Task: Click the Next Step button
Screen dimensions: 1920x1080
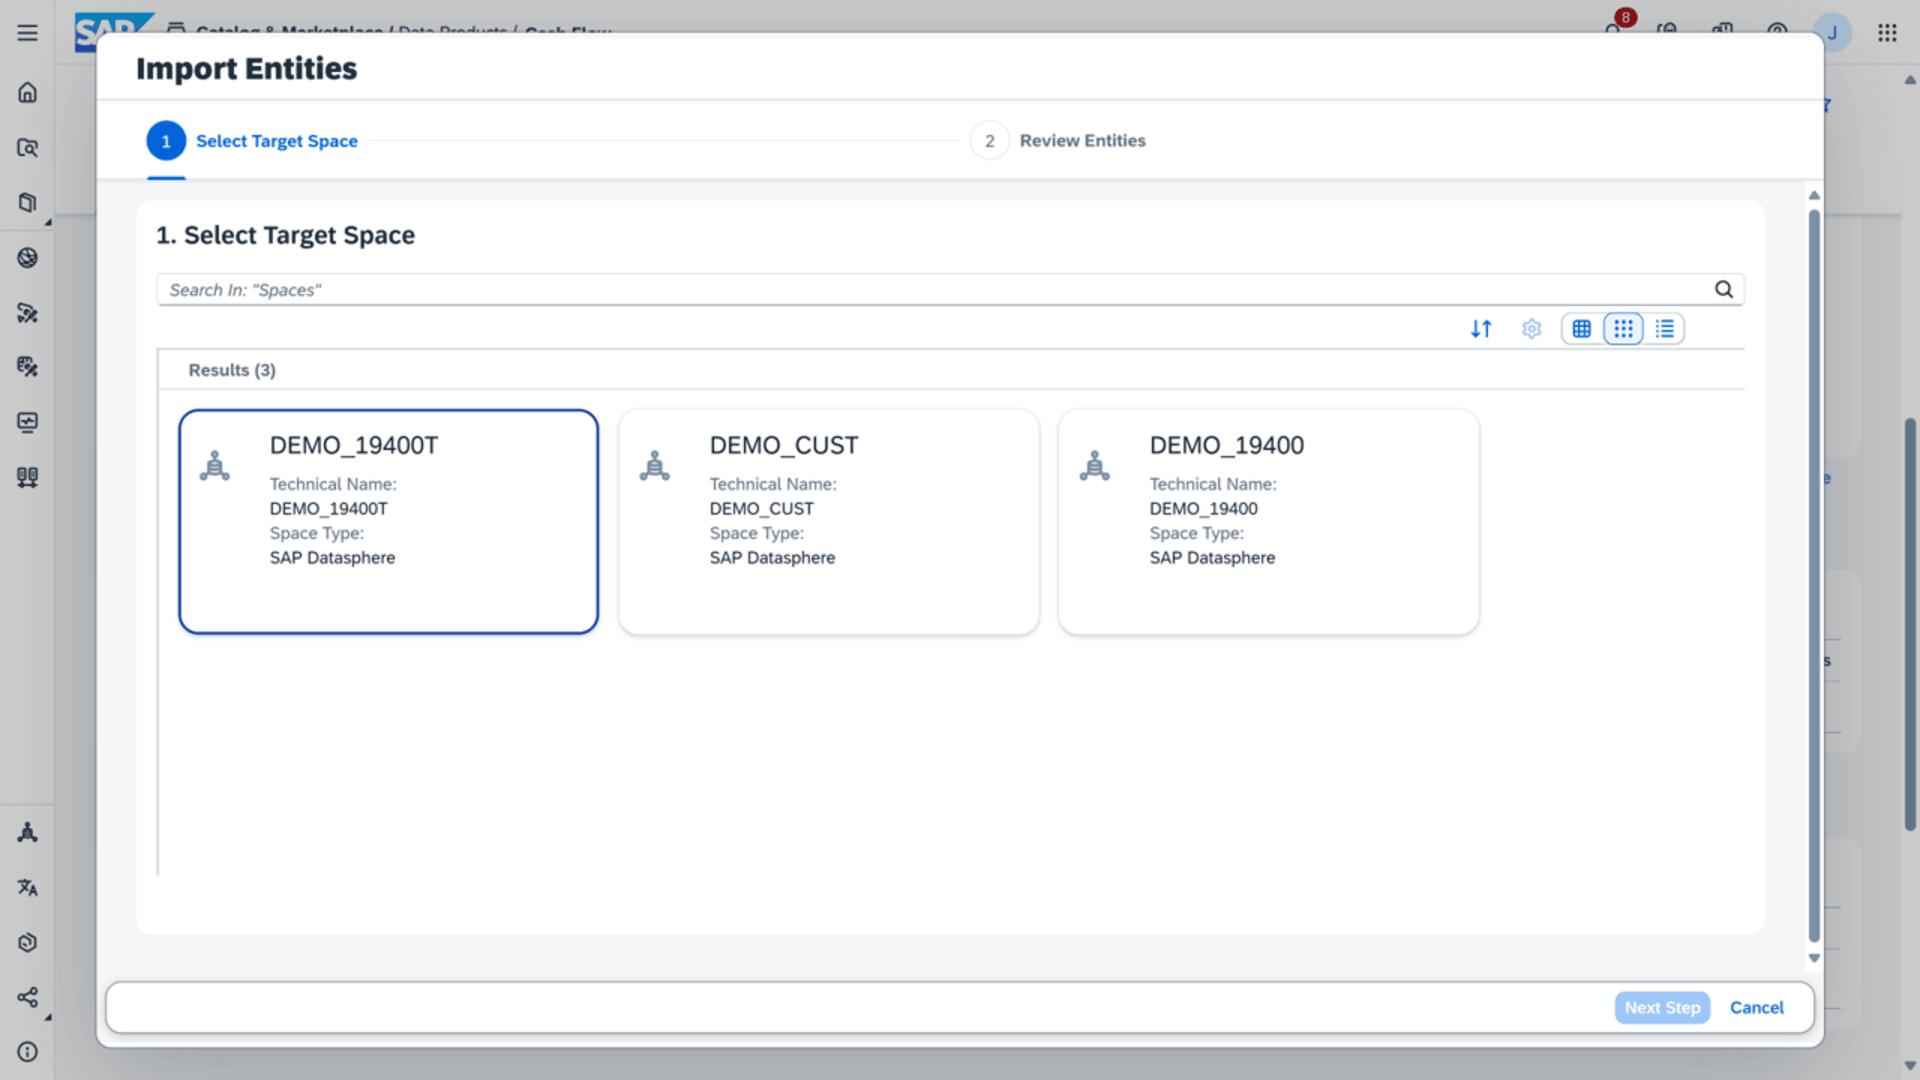Action: click(1661, 1007)
